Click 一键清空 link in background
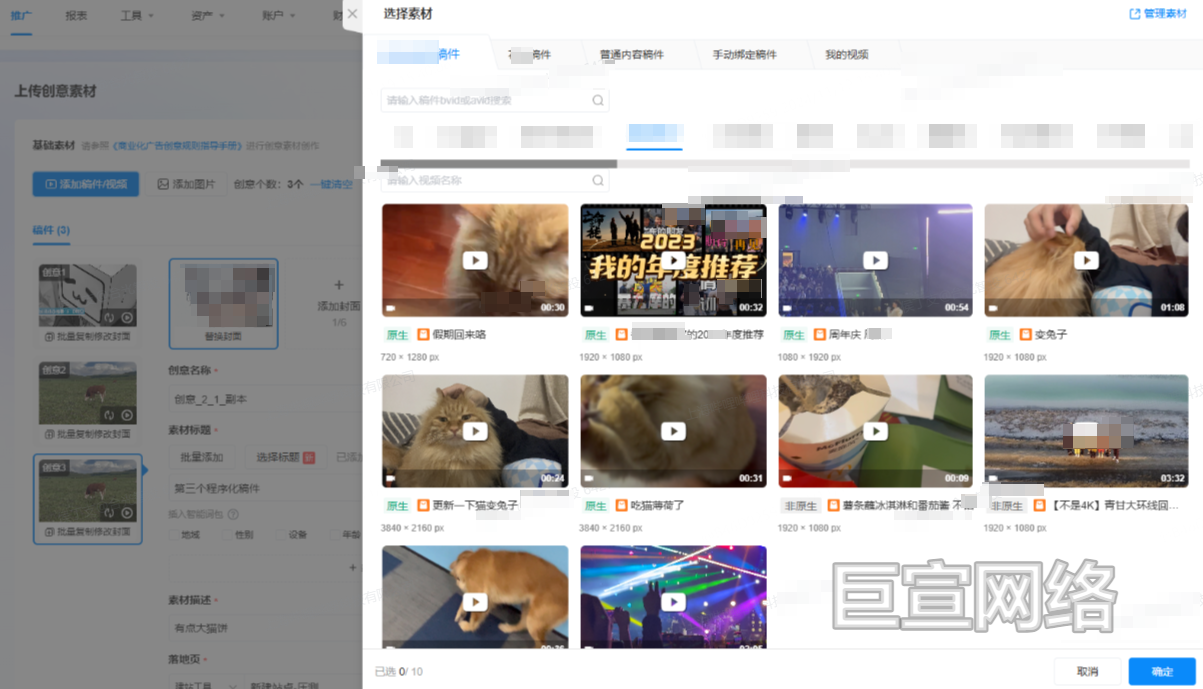This screenshot has height=689, width=1203. coord(331,184)
